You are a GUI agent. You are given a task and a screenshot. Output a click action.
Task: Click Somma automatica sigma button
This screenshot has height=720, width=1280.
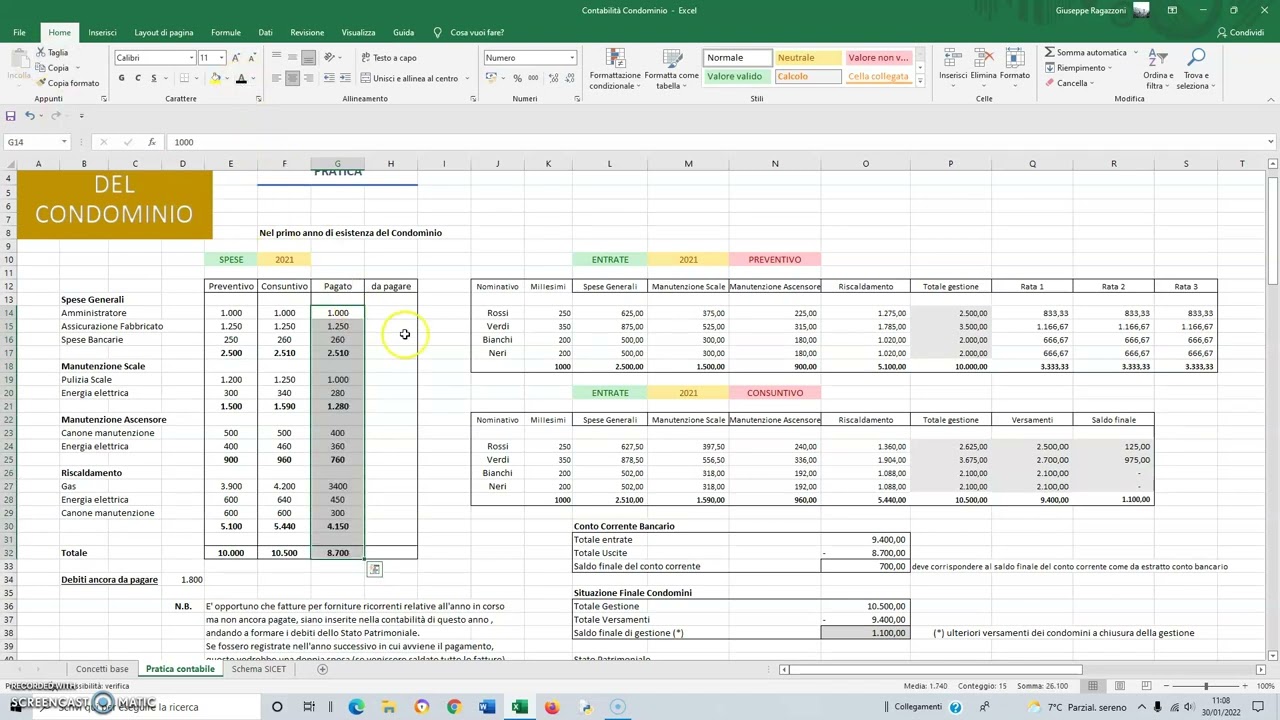pyautogui.click(x=1086, y=52)
